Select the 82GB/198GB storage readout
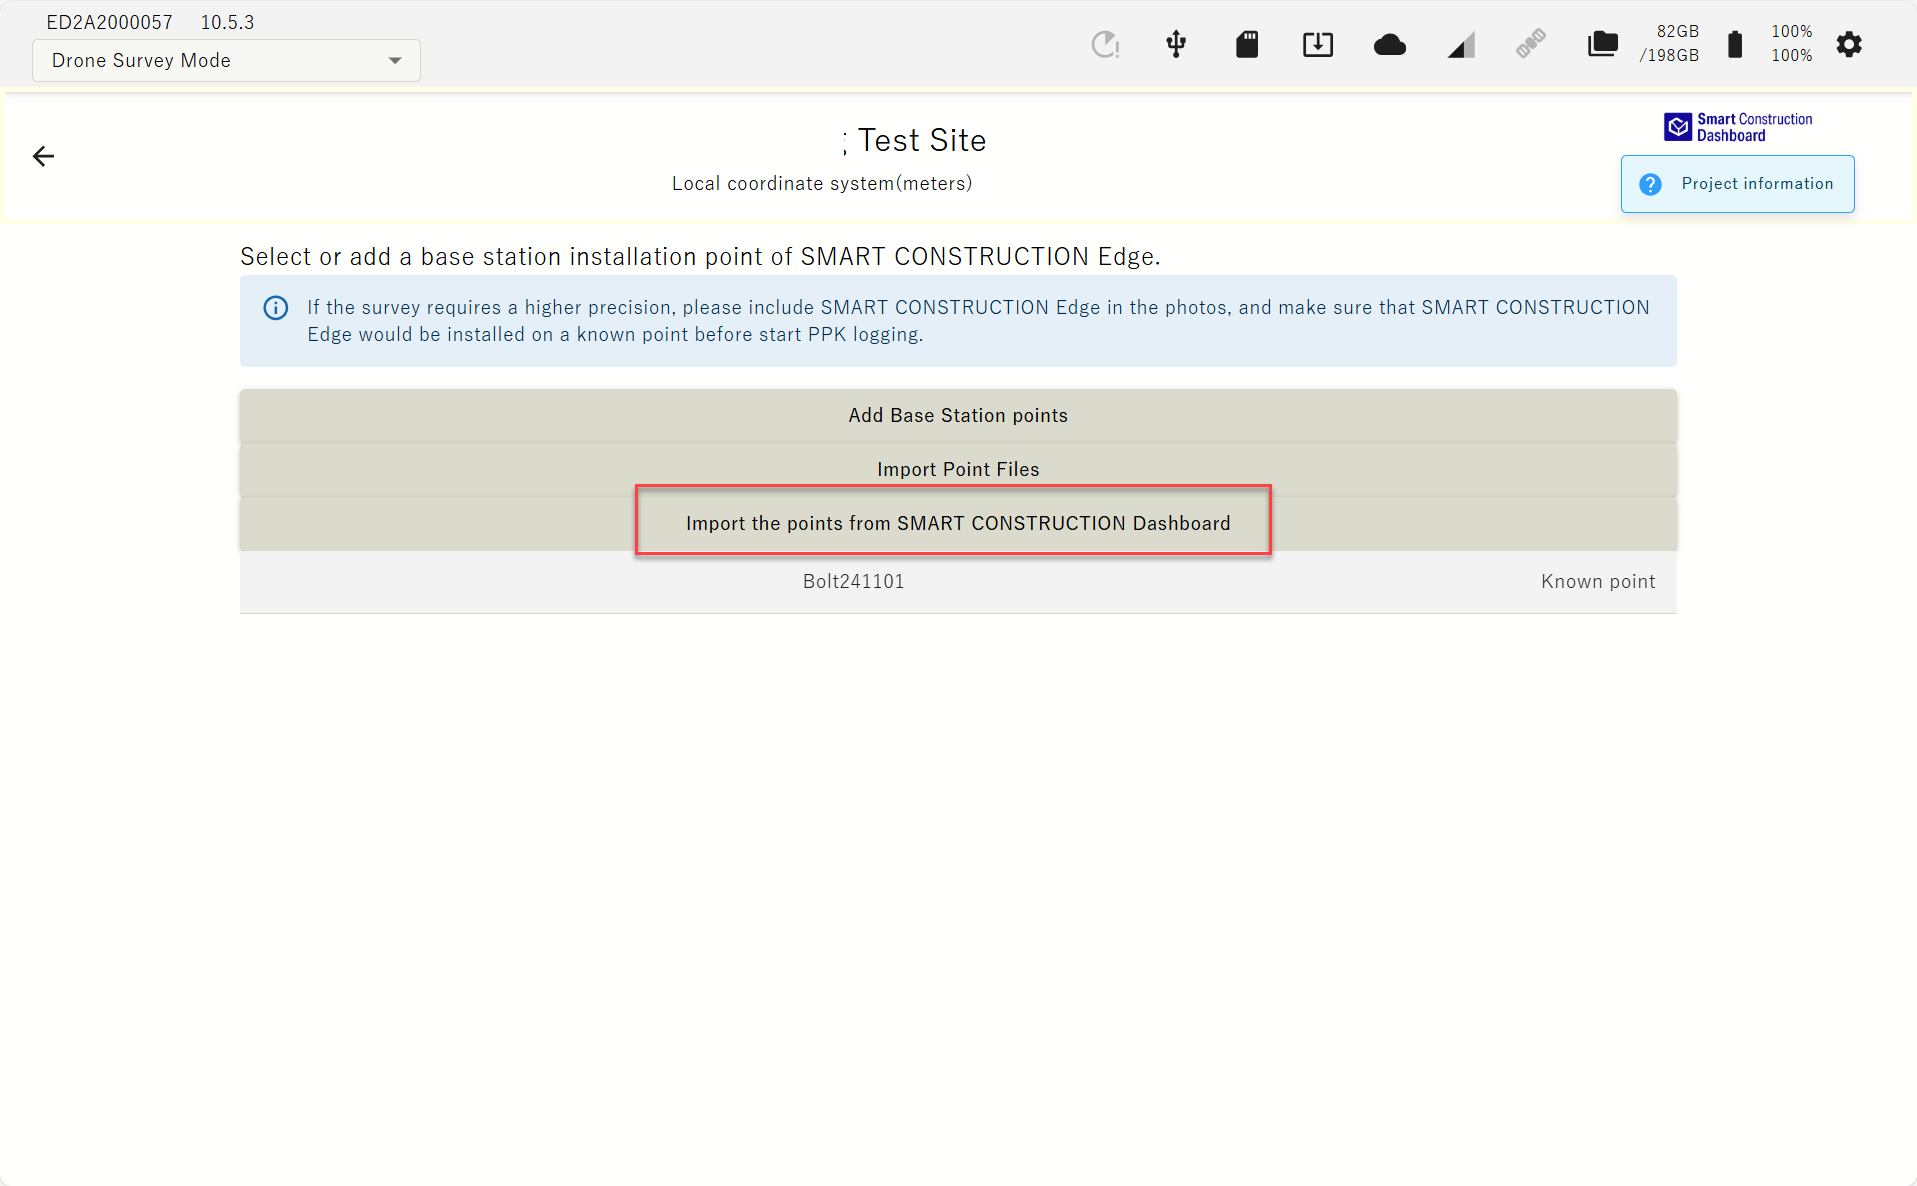Viewport: 1917px width, 1186px height. (x=1669, y=44)
